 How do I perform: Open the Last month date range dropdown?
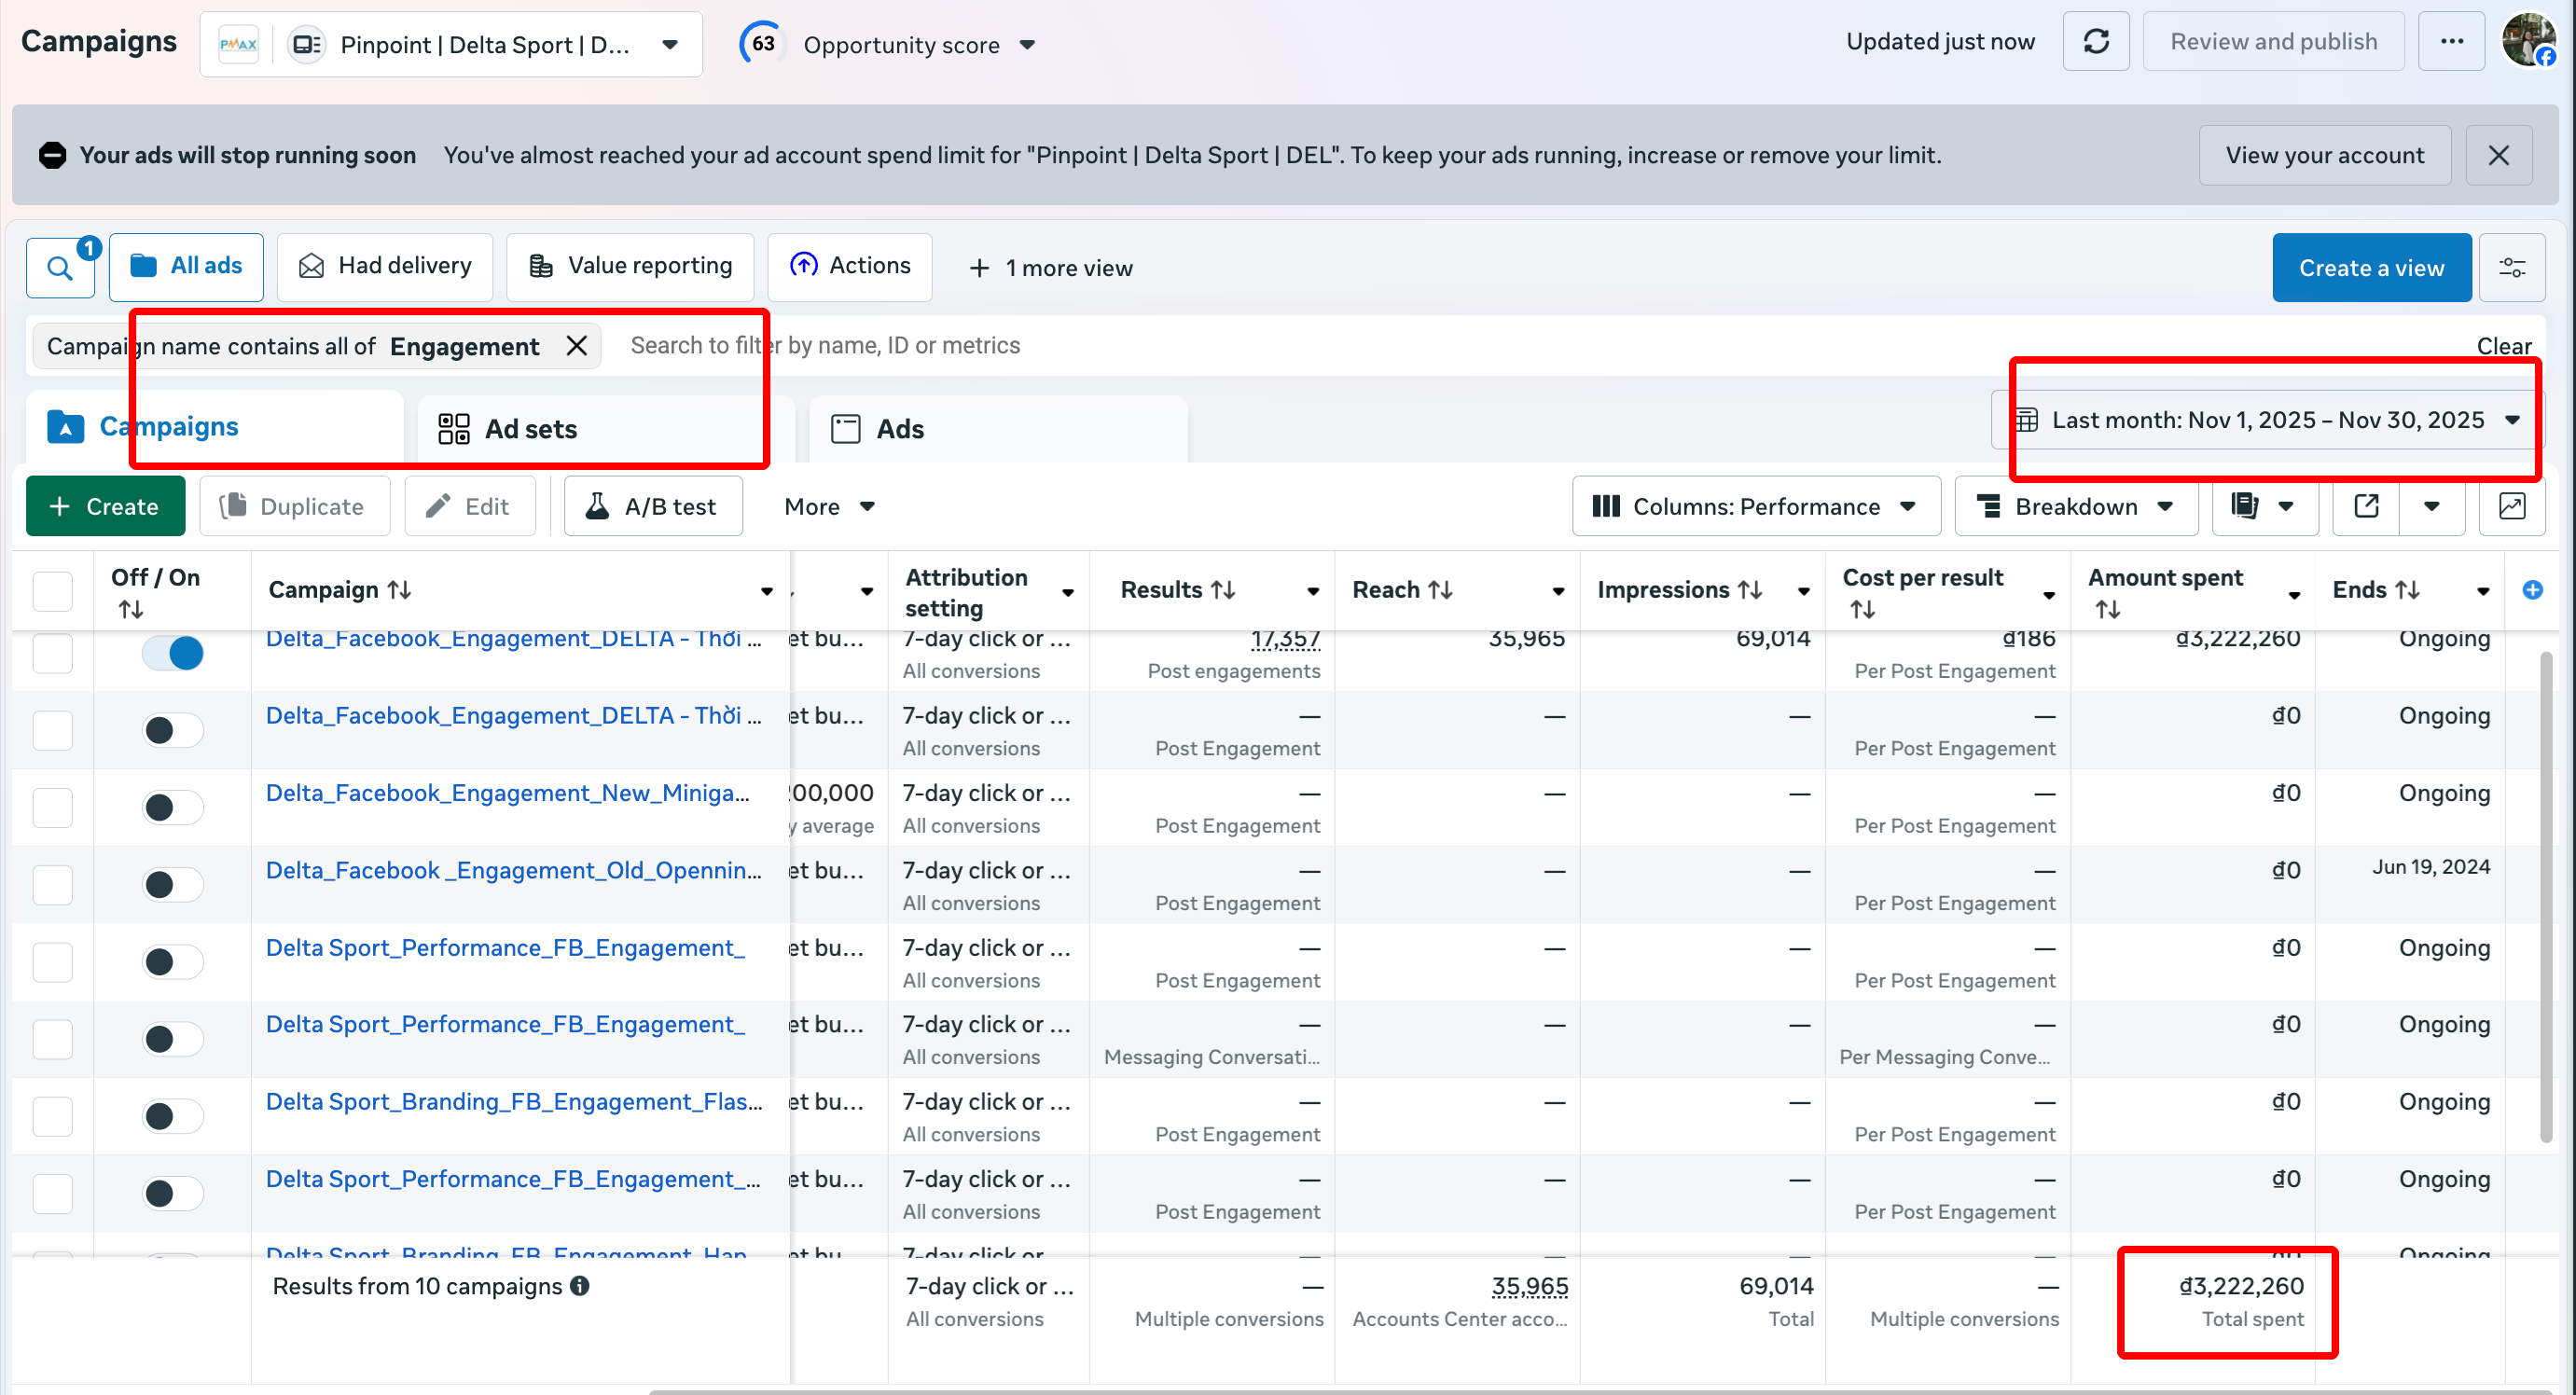click(x=2266, y=420)
